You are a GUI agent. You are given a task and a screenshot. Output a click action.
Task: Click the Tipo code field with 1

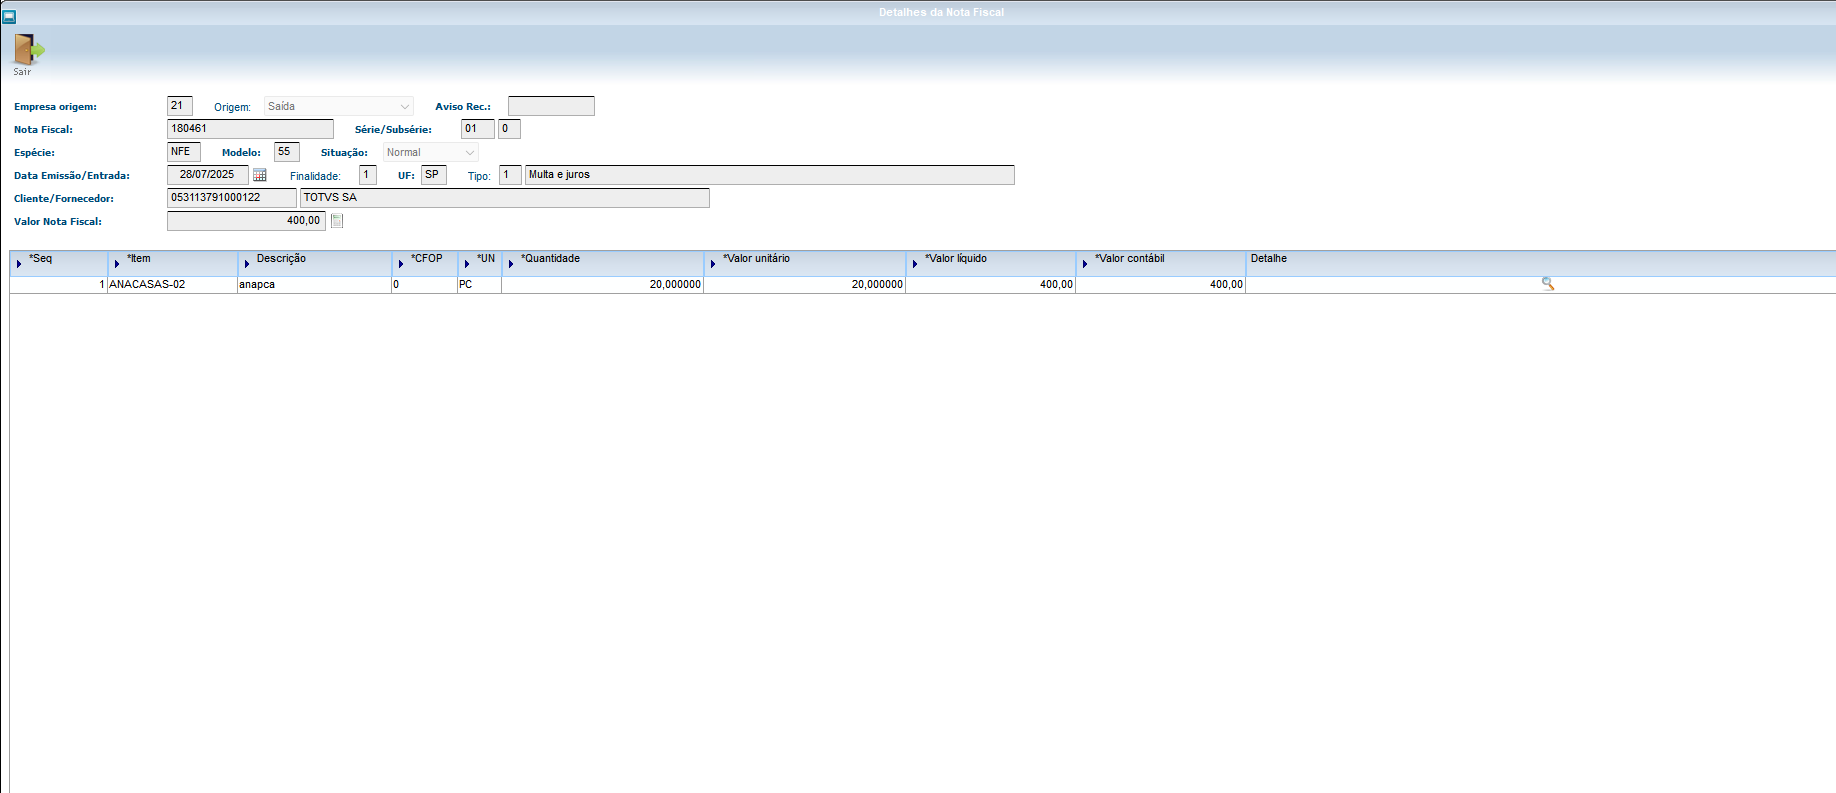[510, 175]
